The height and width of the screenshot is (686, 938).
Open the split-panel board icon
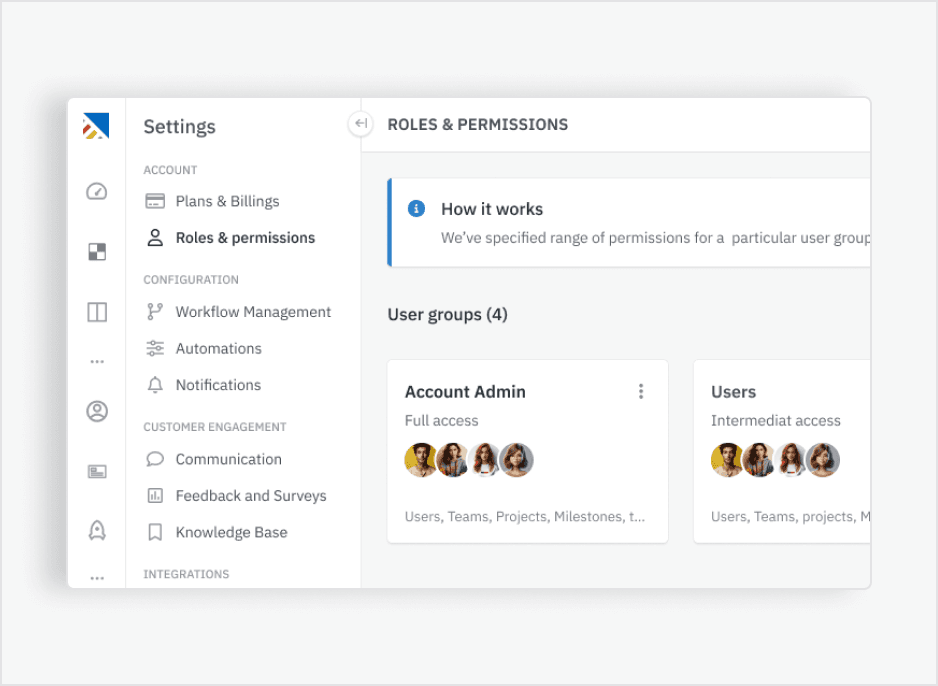(x=97, y=312)
